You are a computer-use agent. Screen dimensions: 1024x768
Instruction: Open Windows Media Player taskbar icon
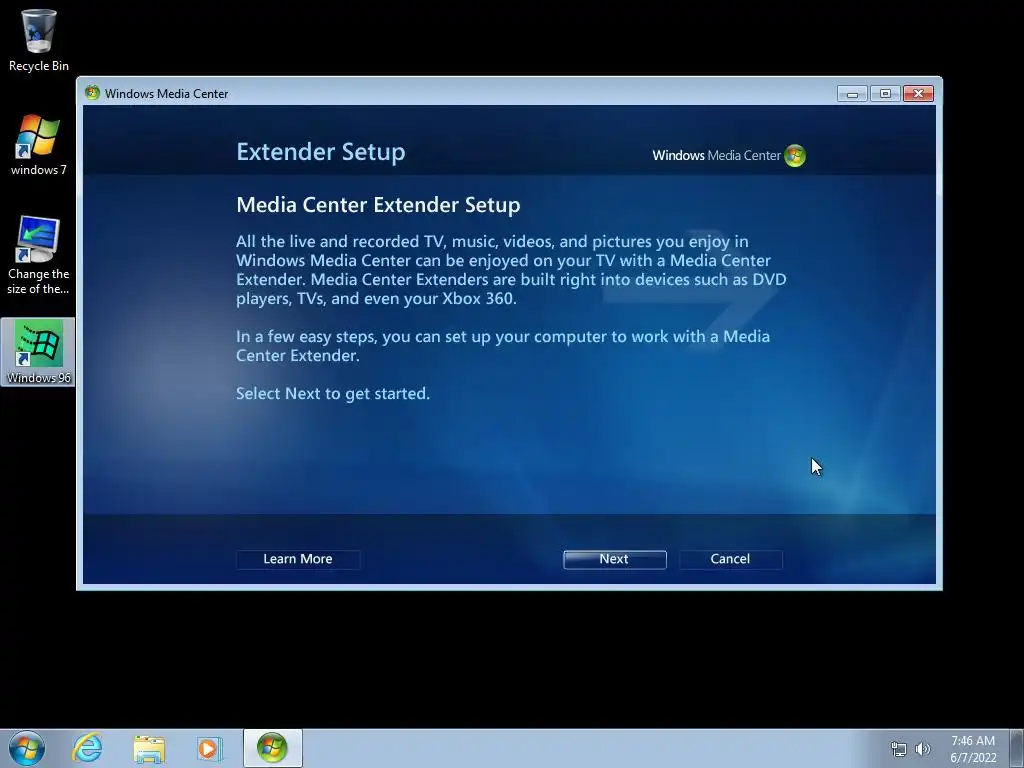[x=210, y=748]
